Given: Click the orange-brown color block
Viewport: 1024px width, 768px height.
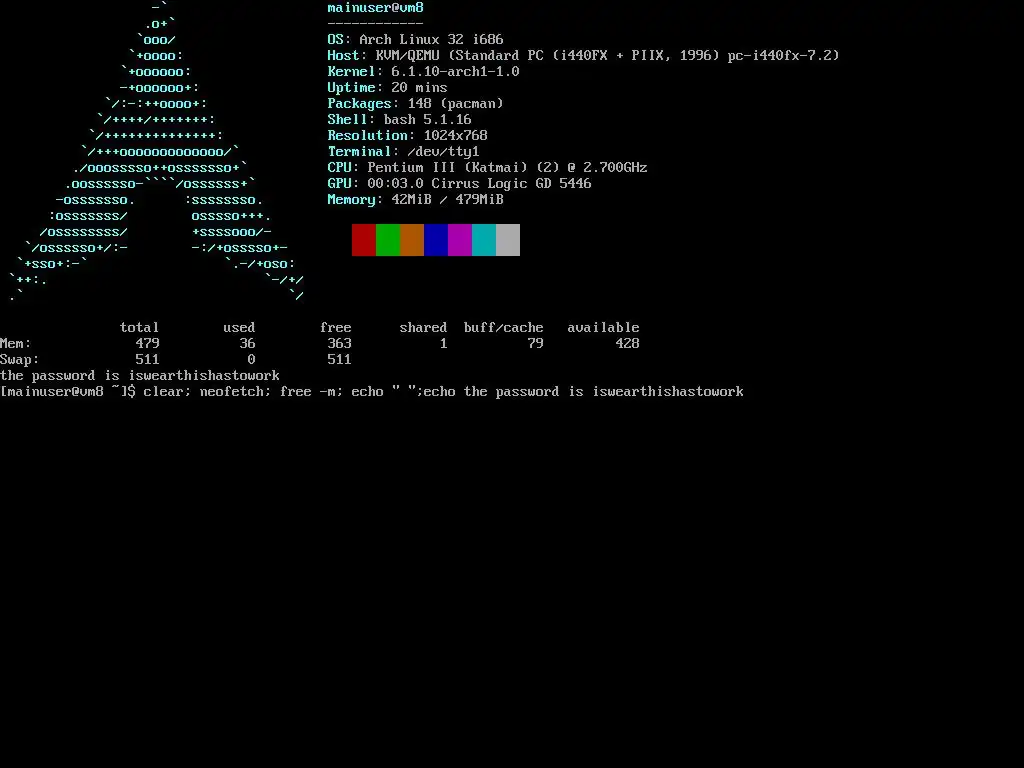Looking at the screenshot, I should coord(412,240).
